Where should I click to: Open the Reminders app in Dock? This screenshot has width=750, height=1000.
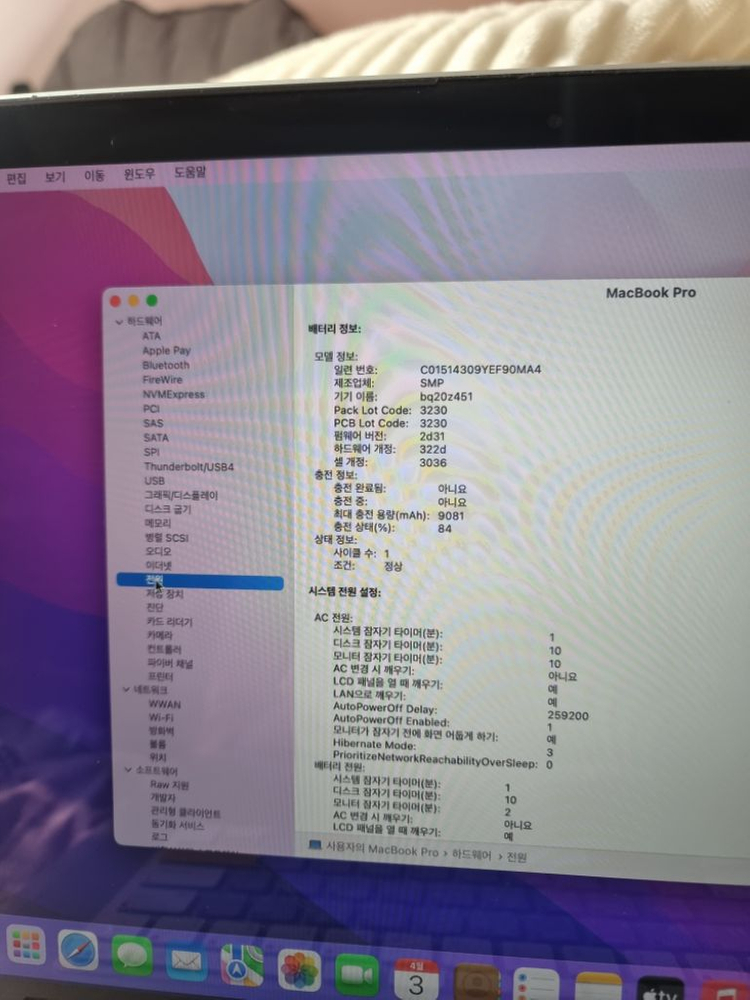pos(536,985)
